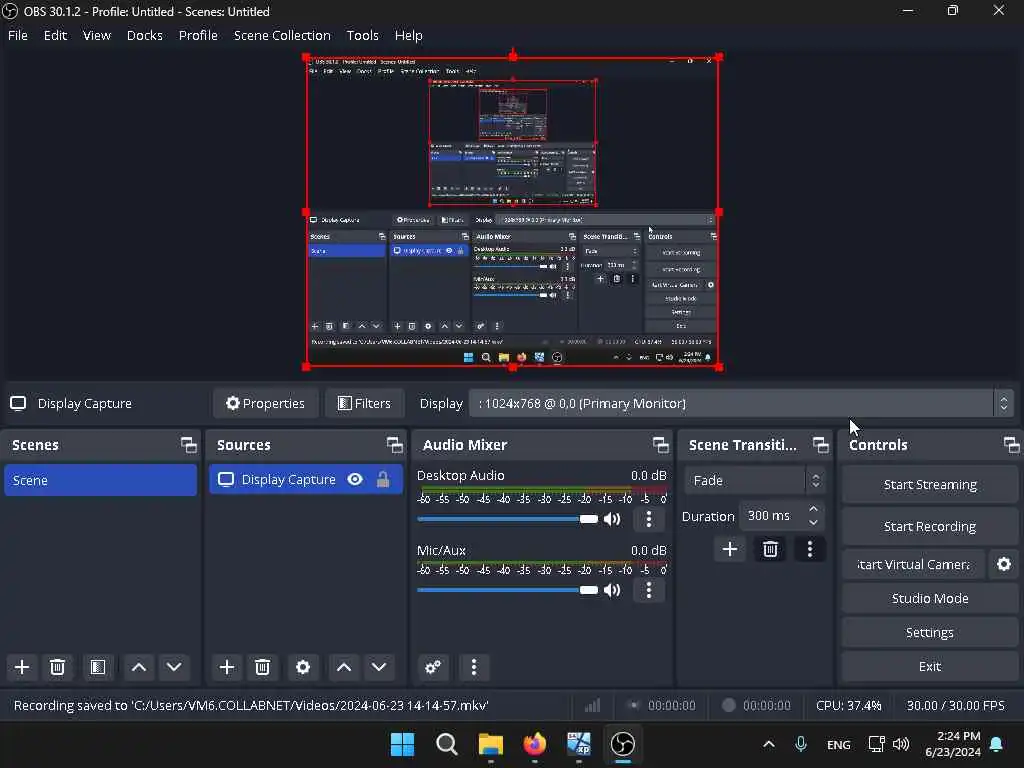1024x768 pixels.
Task: Open Desktop Audio options three-dot menu
Action: tap(648, 519)
